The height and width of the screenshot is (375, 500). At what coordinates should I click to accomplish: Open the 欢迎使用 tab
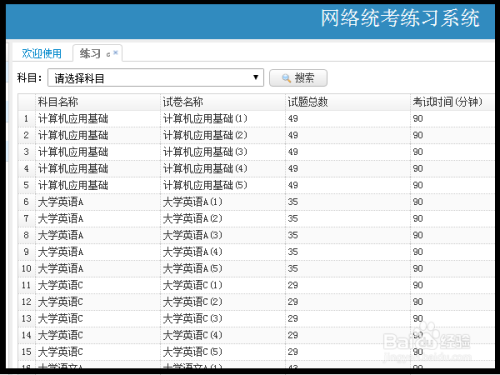coord(42,53)
